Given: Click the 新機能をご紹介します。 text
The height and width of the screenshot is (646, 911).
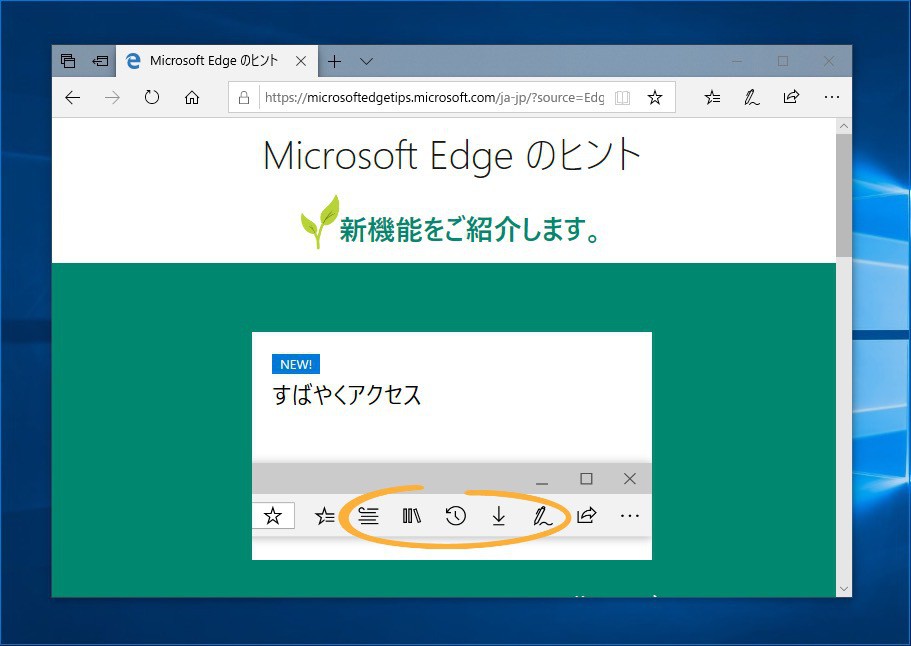Looking at the screenshot, I should (470, 229).
